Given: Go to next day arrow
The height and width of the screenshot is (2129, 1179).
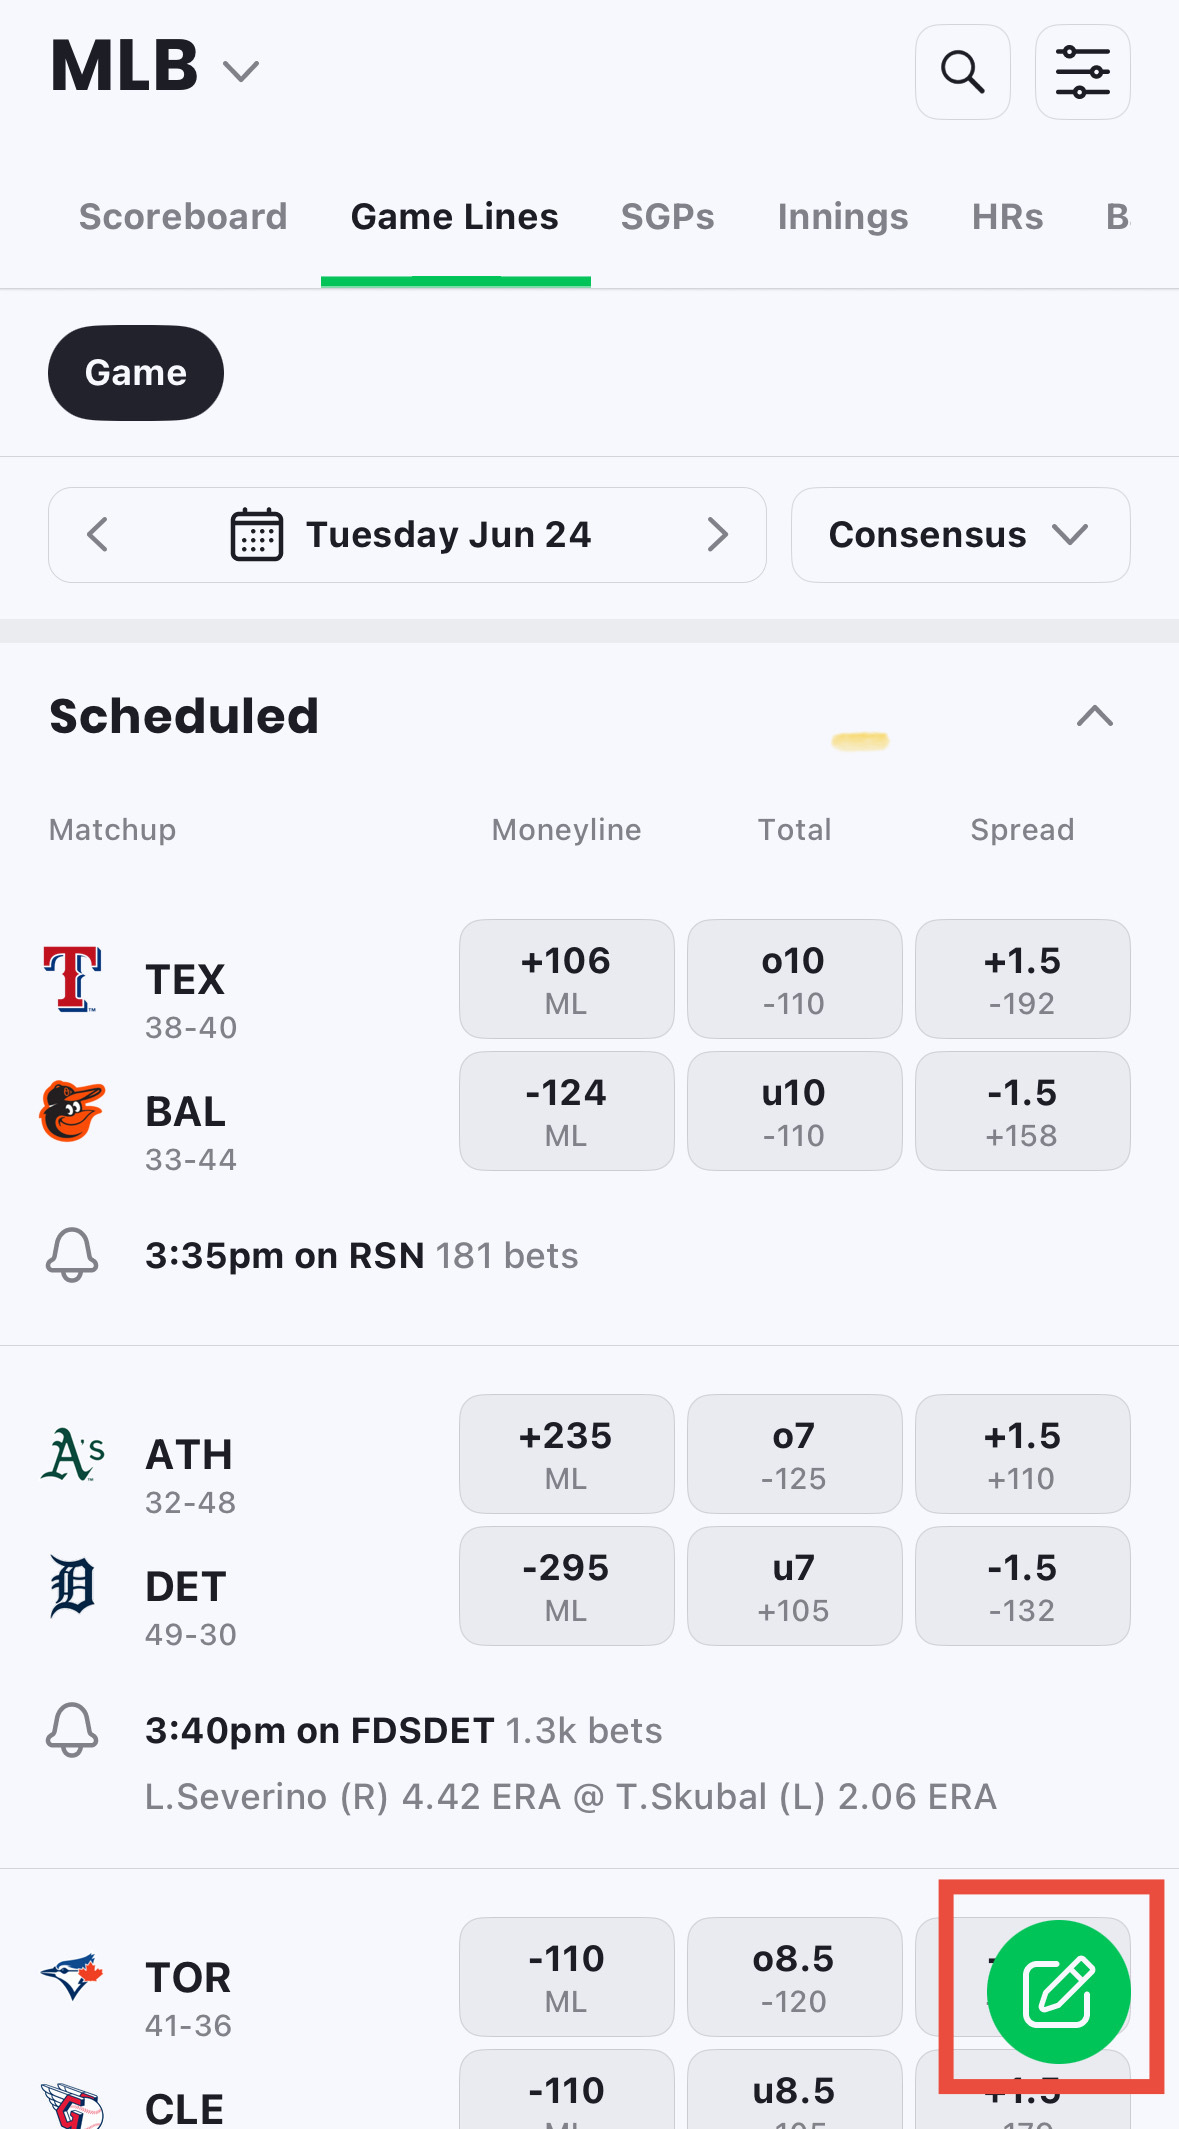Looking at the screenshot, I should [717, 534].
